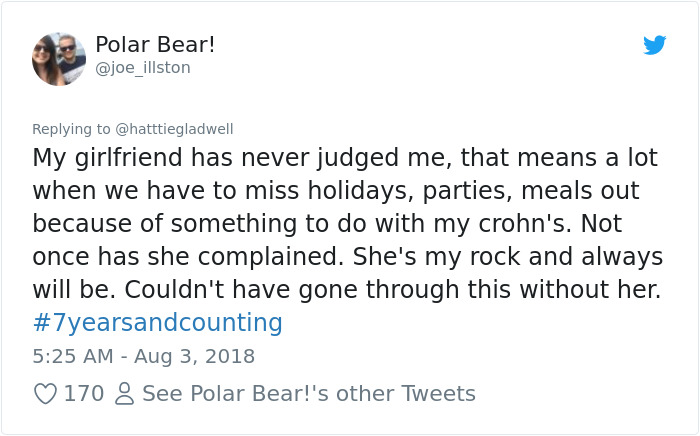Visit the @joe_illston handle link
Viewport: 700px width, 436px height.
point(142,68)
